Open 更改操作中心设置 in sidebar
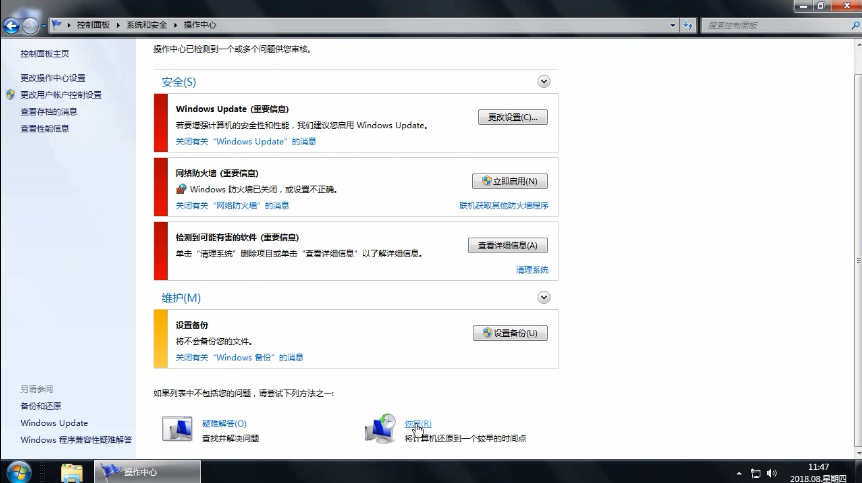 tap(53, 78)
